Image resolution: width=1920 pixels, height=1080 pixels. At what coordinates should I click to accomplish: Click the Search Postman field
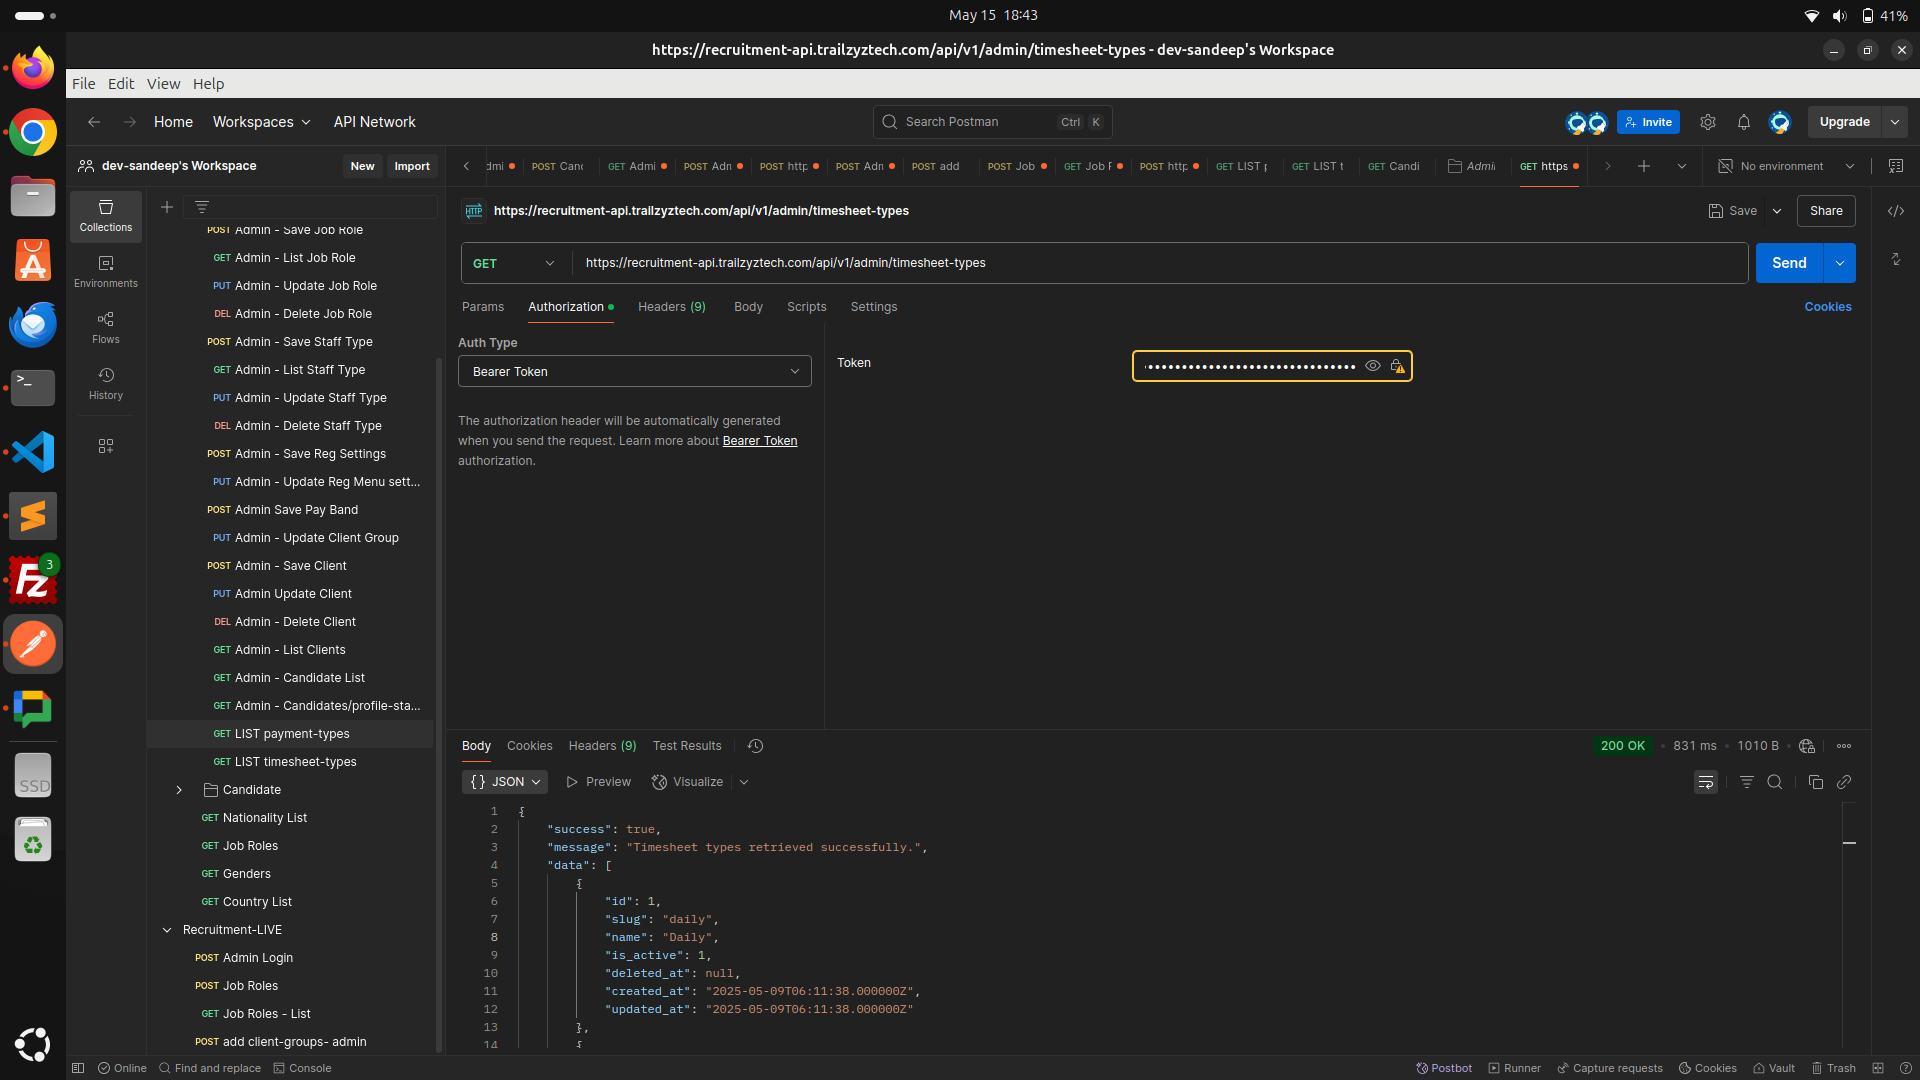(x=992, y=122)
